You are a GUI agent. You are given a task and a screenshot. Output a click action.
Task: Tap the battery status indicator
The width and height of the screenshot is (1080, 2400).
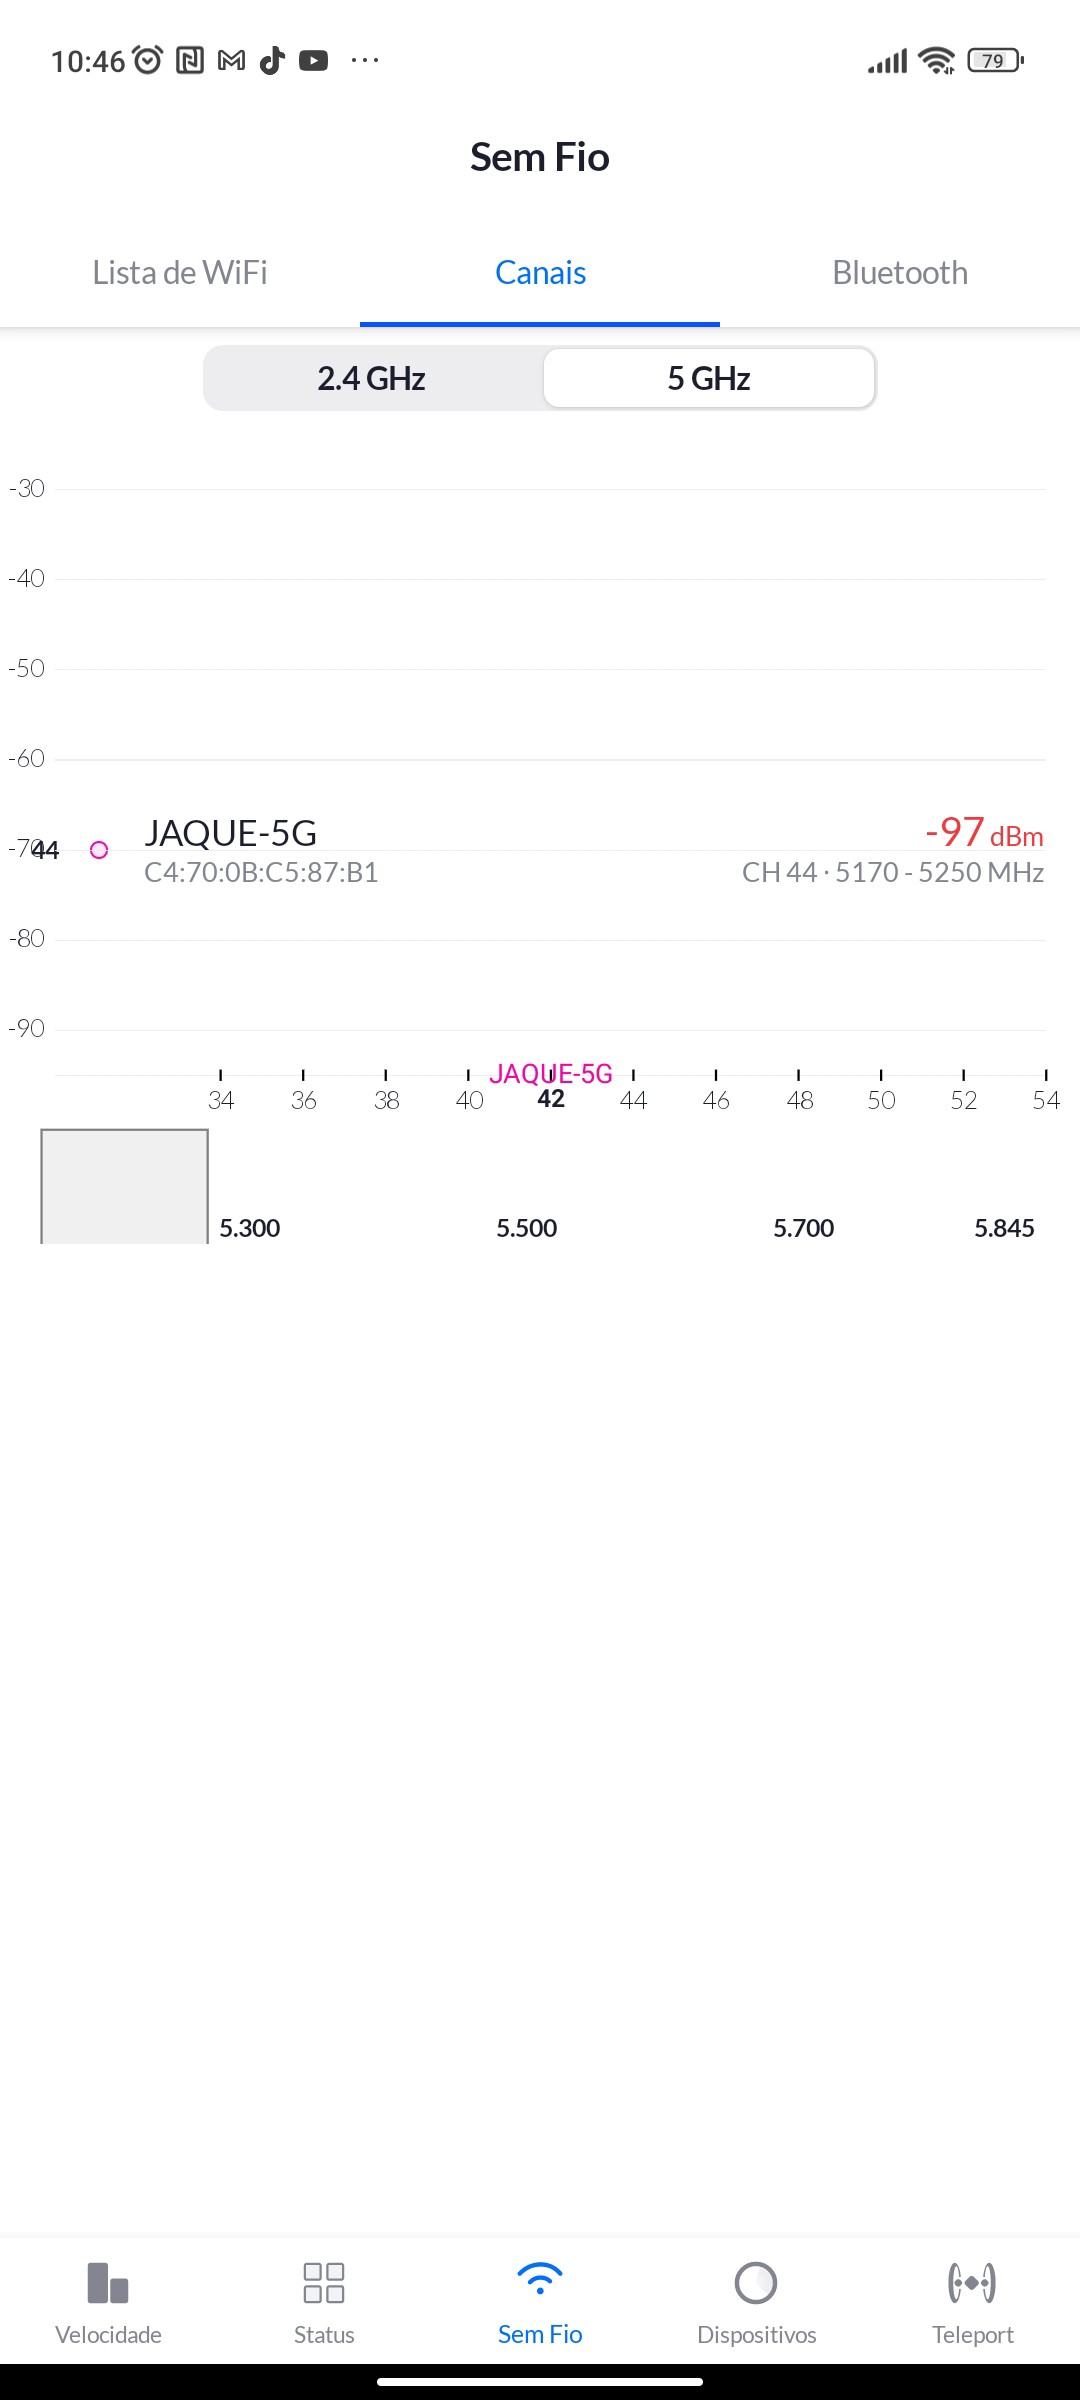coord(995,61)
